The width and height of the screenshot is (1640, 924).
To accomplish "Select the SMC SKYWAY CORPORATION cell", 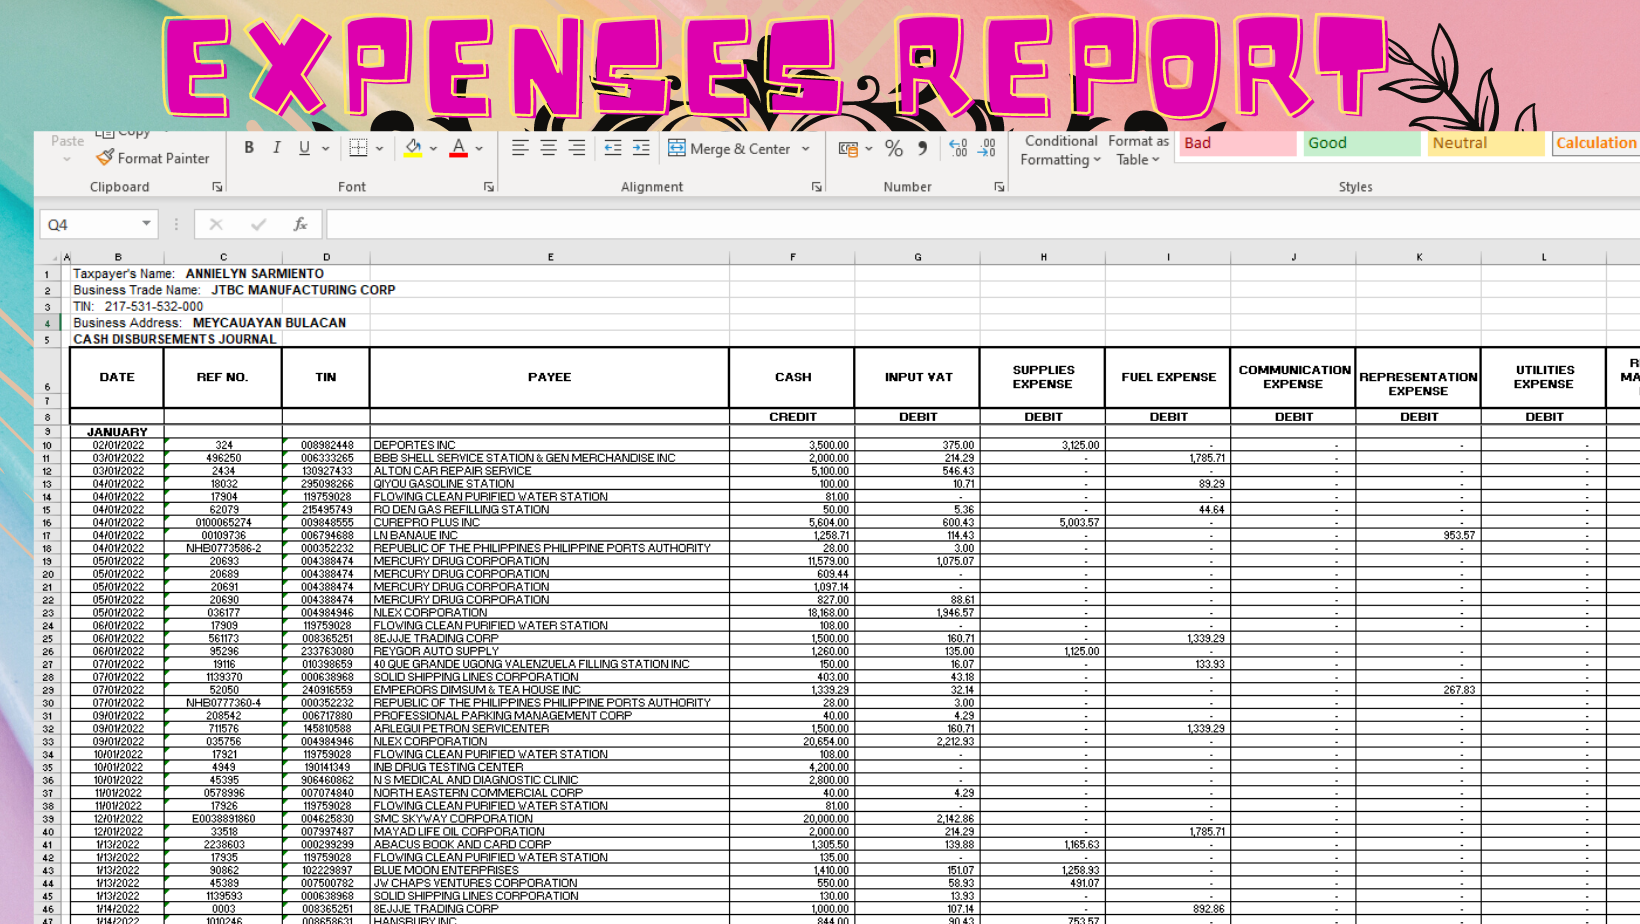I will [550, 819].
